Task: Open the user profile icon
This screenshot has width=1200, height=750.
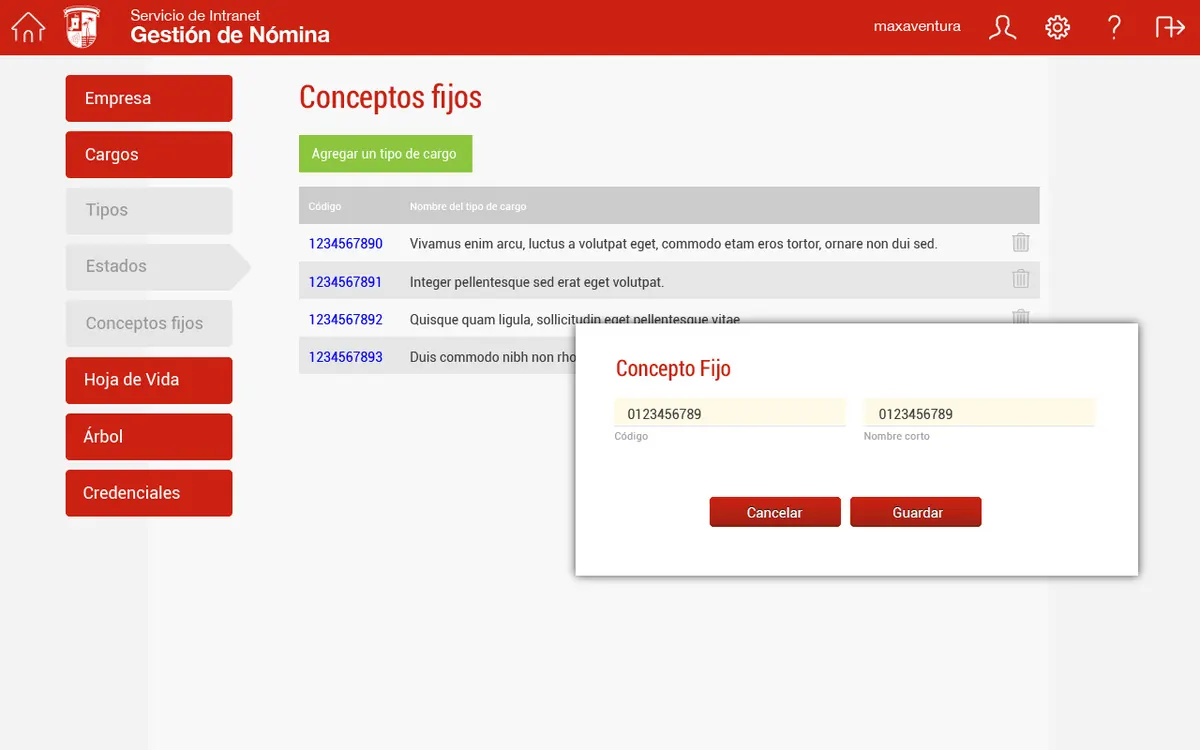Action: pos(1002,27)
